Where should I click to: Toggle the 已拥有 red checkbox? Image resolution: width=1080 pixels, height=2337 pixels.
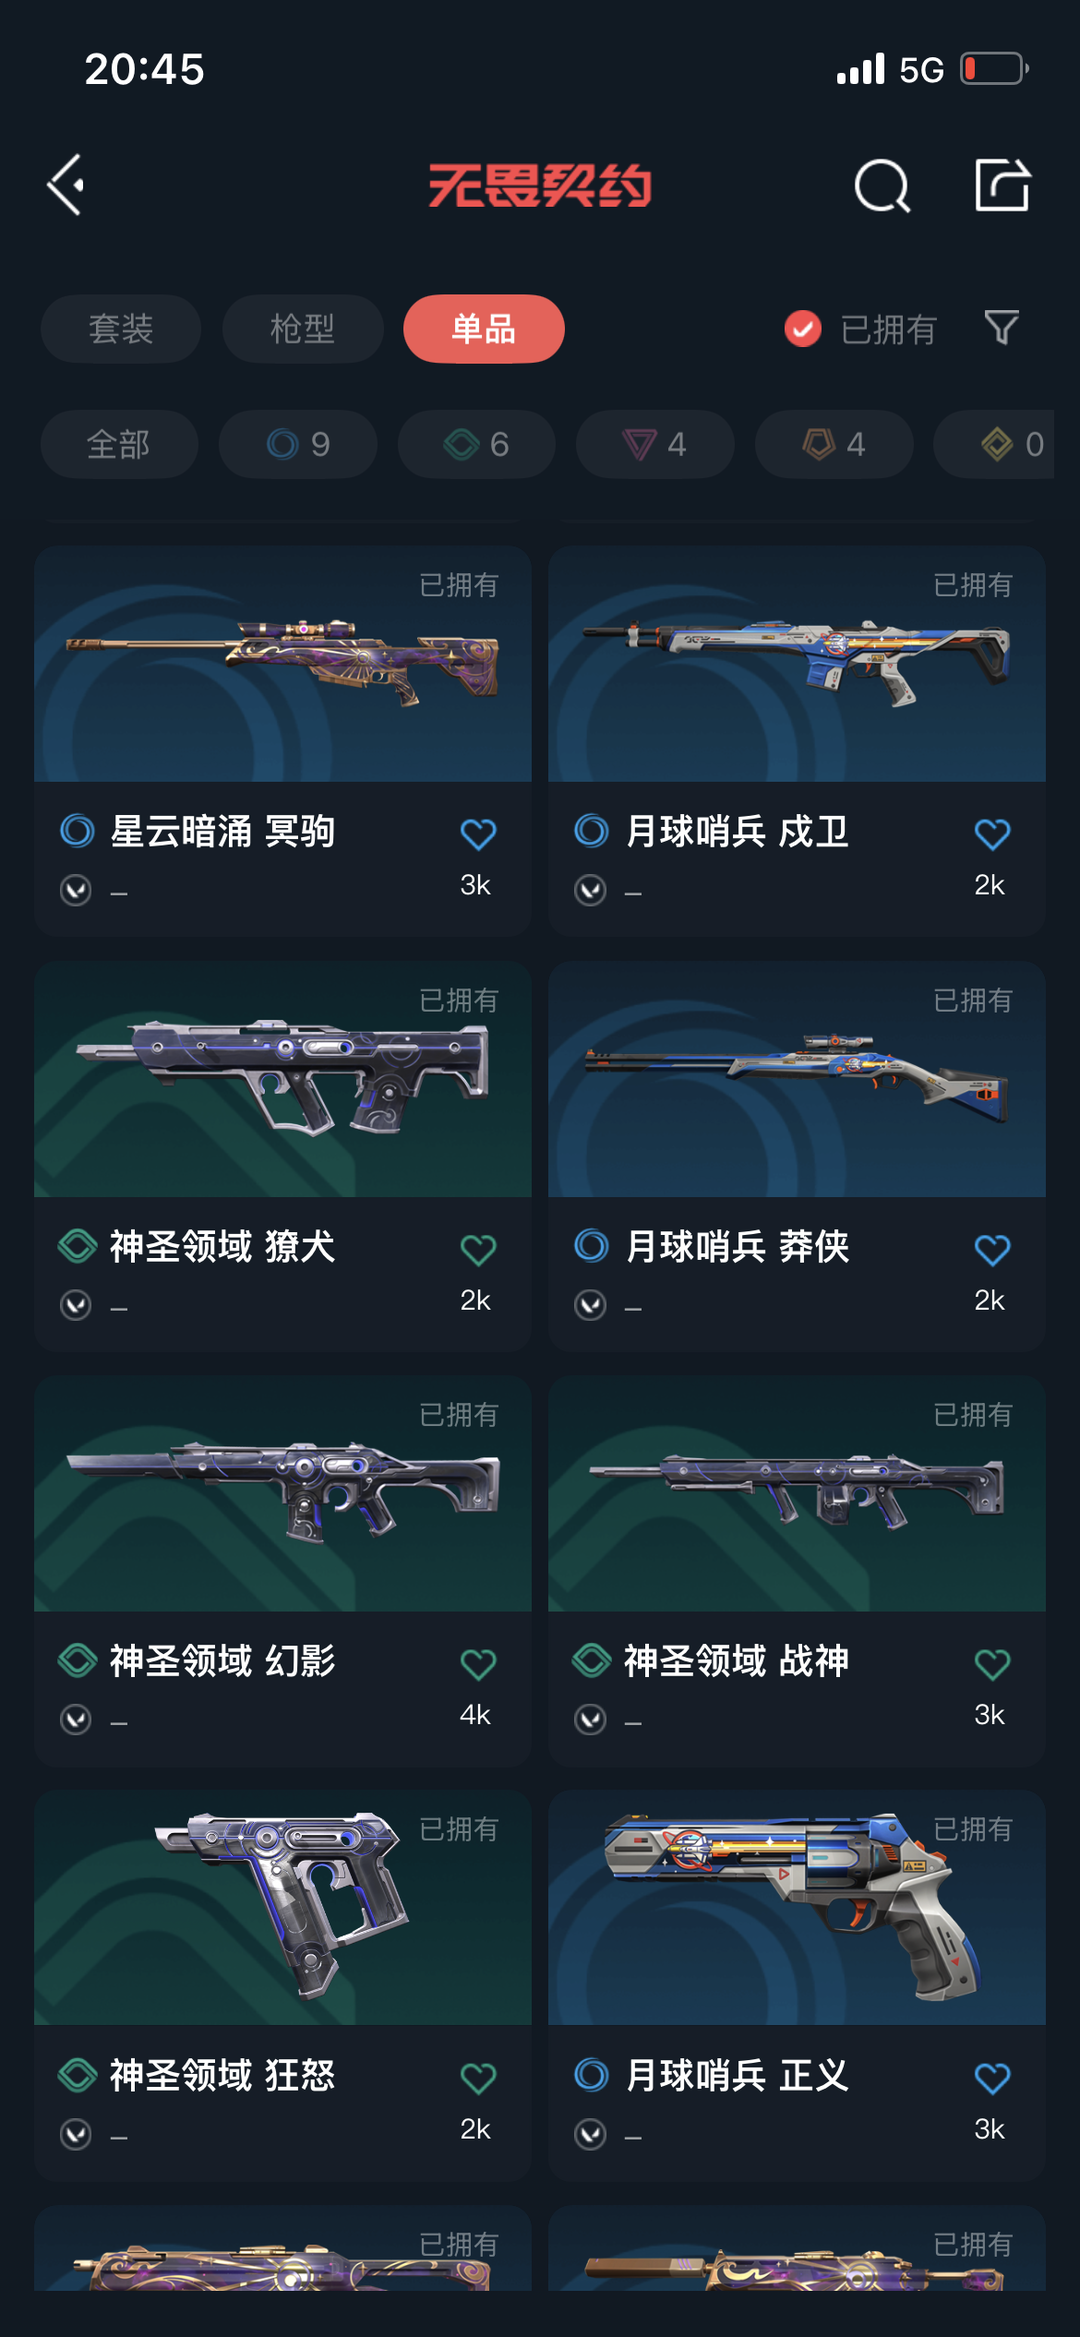click(803, 329)
